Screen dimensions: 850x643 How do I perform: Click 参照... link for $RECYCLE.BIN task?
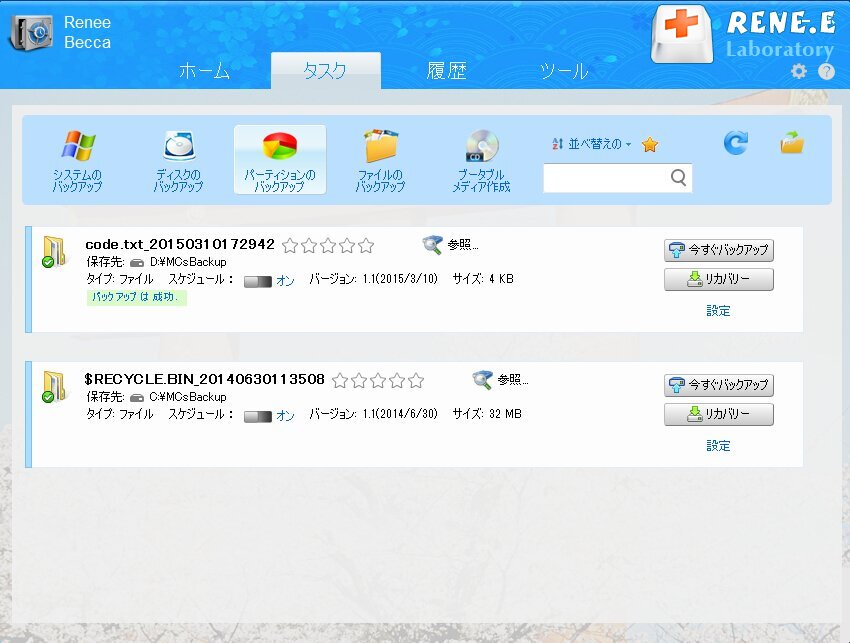[513, 380]
